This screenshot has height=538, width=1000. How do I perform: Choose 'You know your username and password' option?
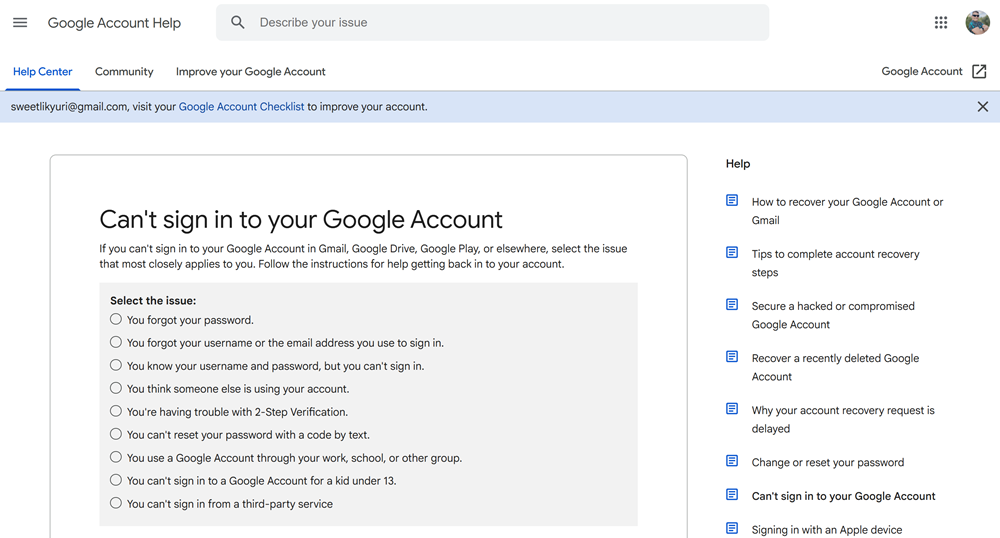115,365
